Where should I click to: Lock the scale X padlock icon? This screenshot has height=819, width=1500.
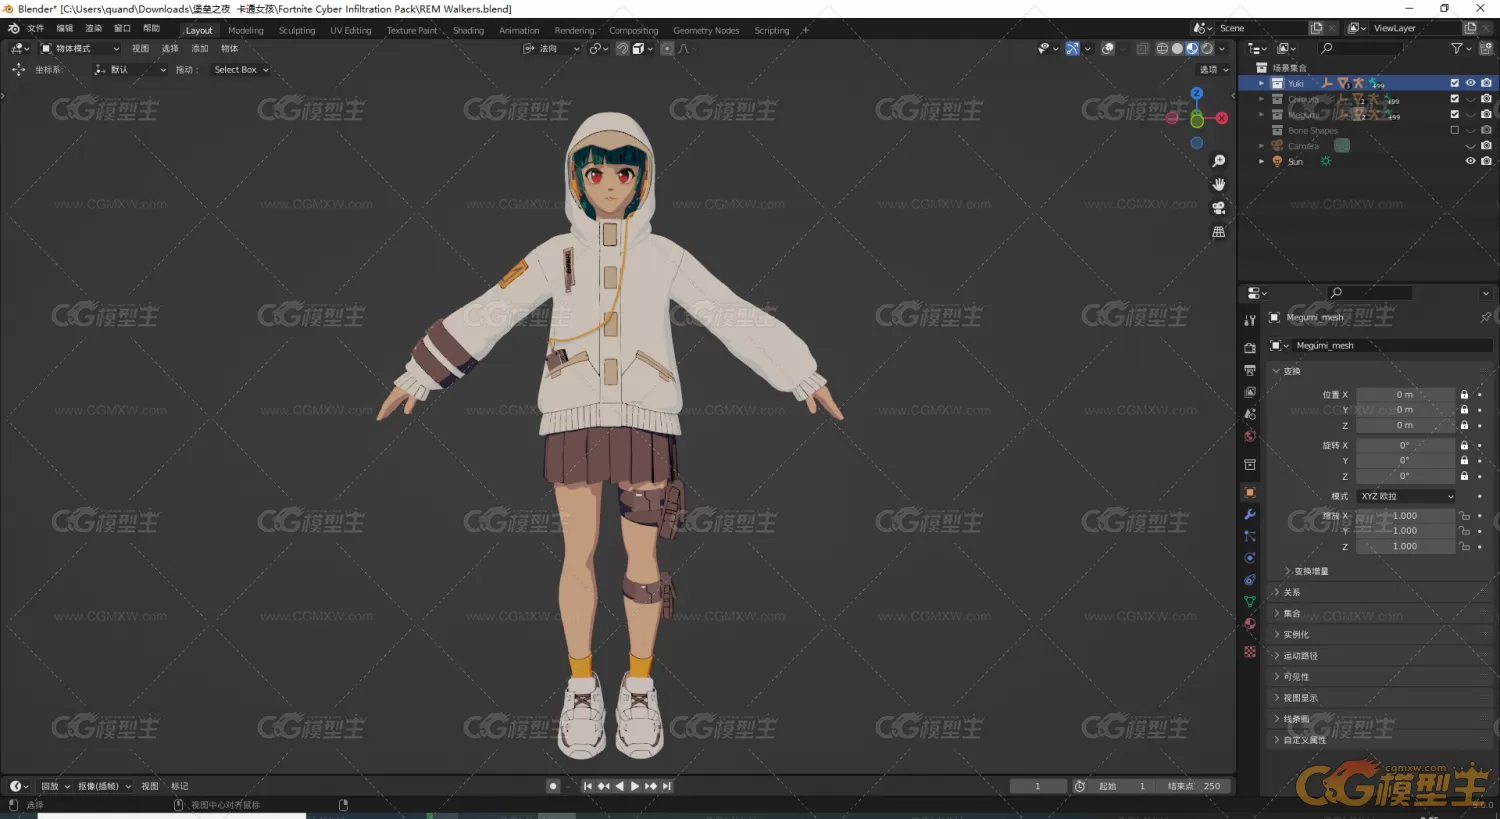pos(1464,516)
